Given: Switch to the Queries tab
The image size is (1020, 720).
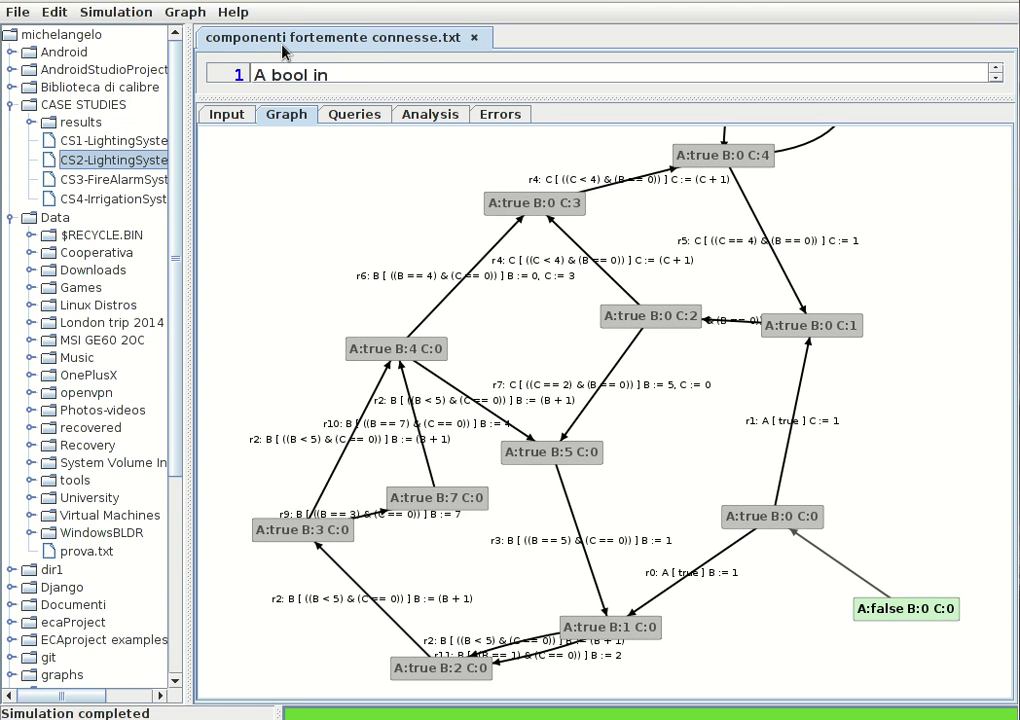Looking at the screenshot, I should pyautogui.click(x=355, y=114).
